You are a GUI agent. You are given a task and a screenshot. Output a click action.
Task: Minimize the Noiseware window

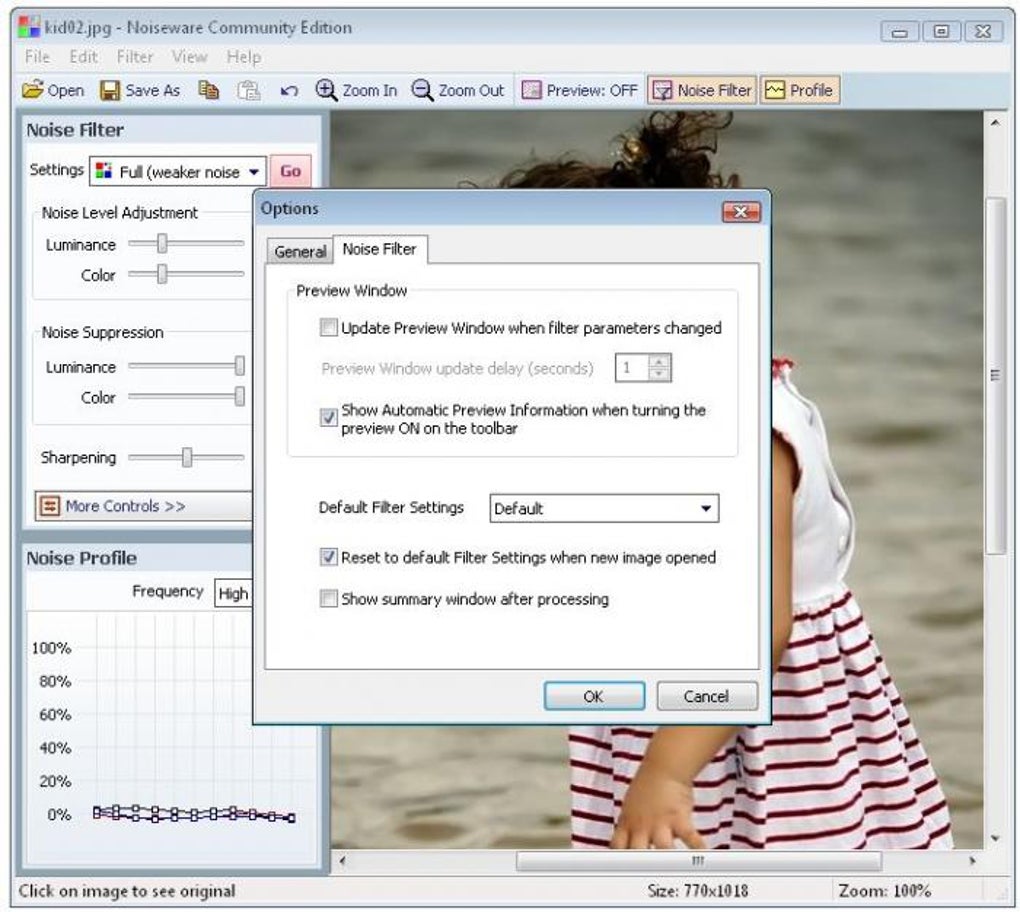(900, 31)
